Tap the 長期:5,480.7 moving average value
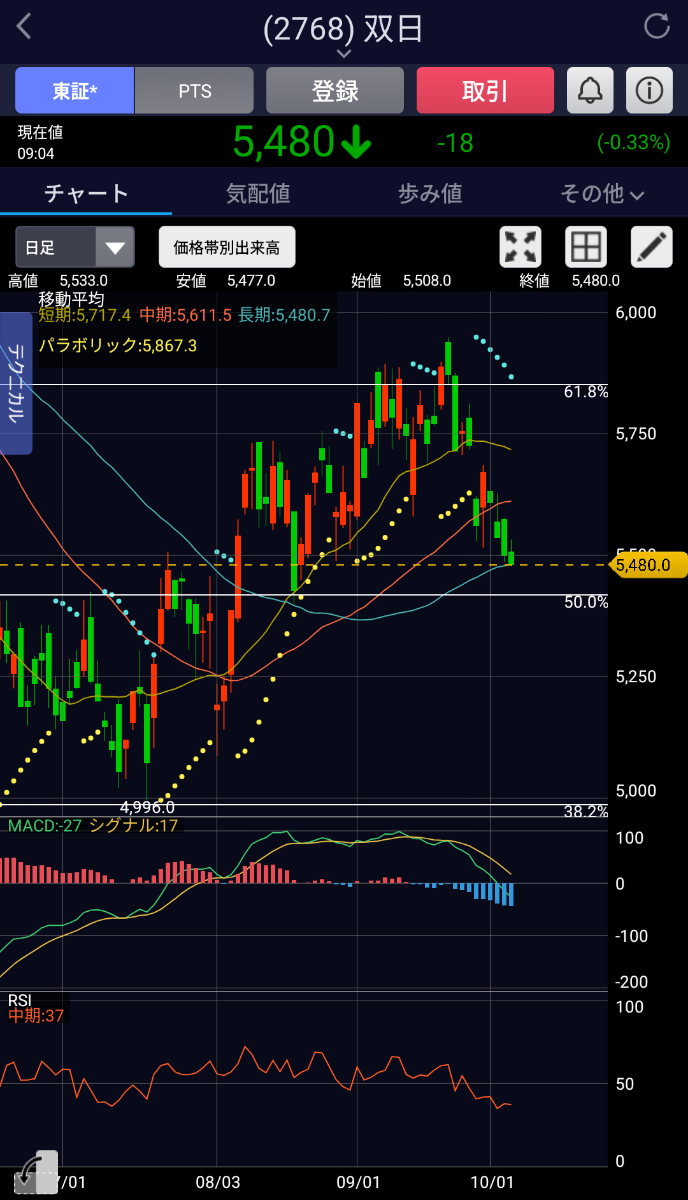Image resolution: width=688 pixels, height=1200 pixels. 284,315
